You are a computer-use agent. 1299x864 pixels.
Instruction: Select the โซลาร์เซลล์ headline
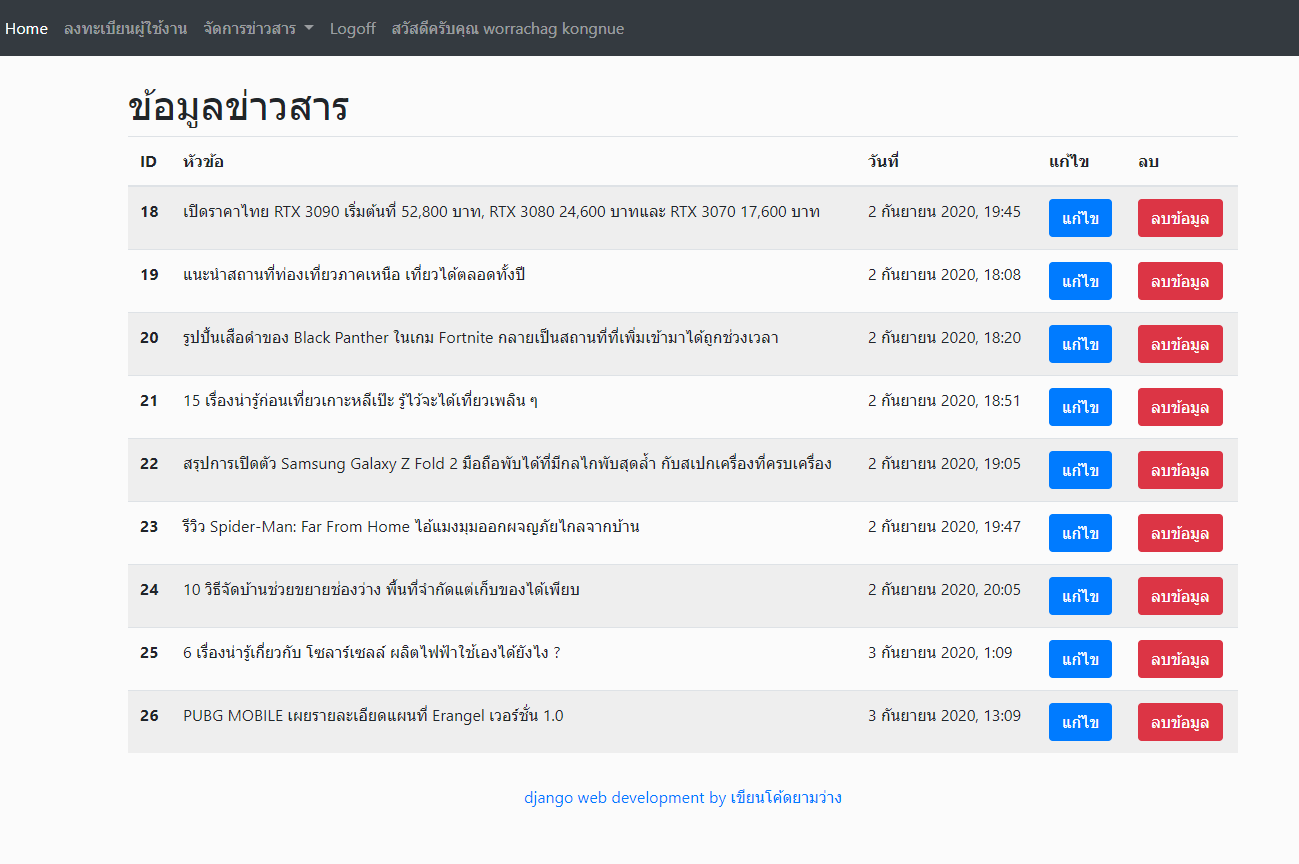(372, 653)
